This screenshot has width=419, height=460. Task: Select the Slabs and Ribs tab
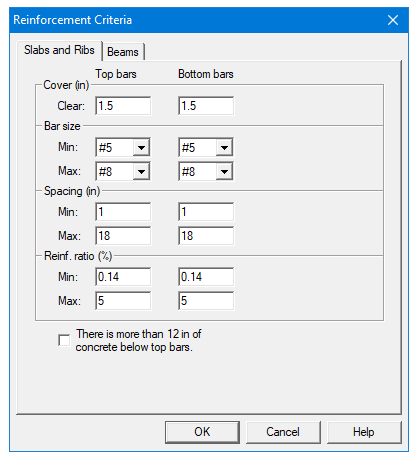(59, 50)
